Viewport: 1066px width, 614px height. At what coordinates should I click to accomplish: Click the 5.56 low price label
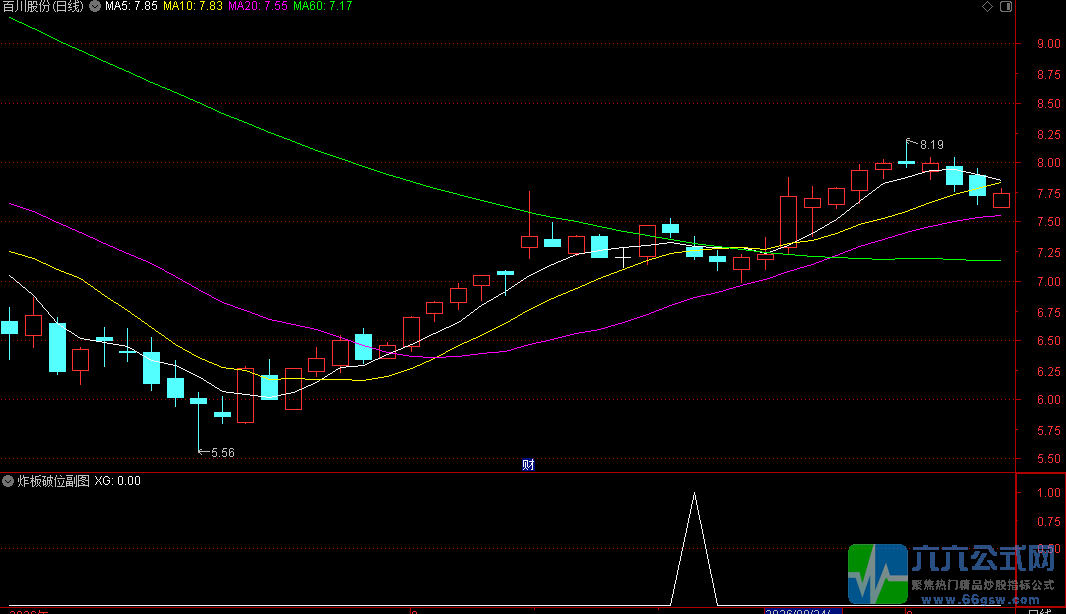click(223, 453)
